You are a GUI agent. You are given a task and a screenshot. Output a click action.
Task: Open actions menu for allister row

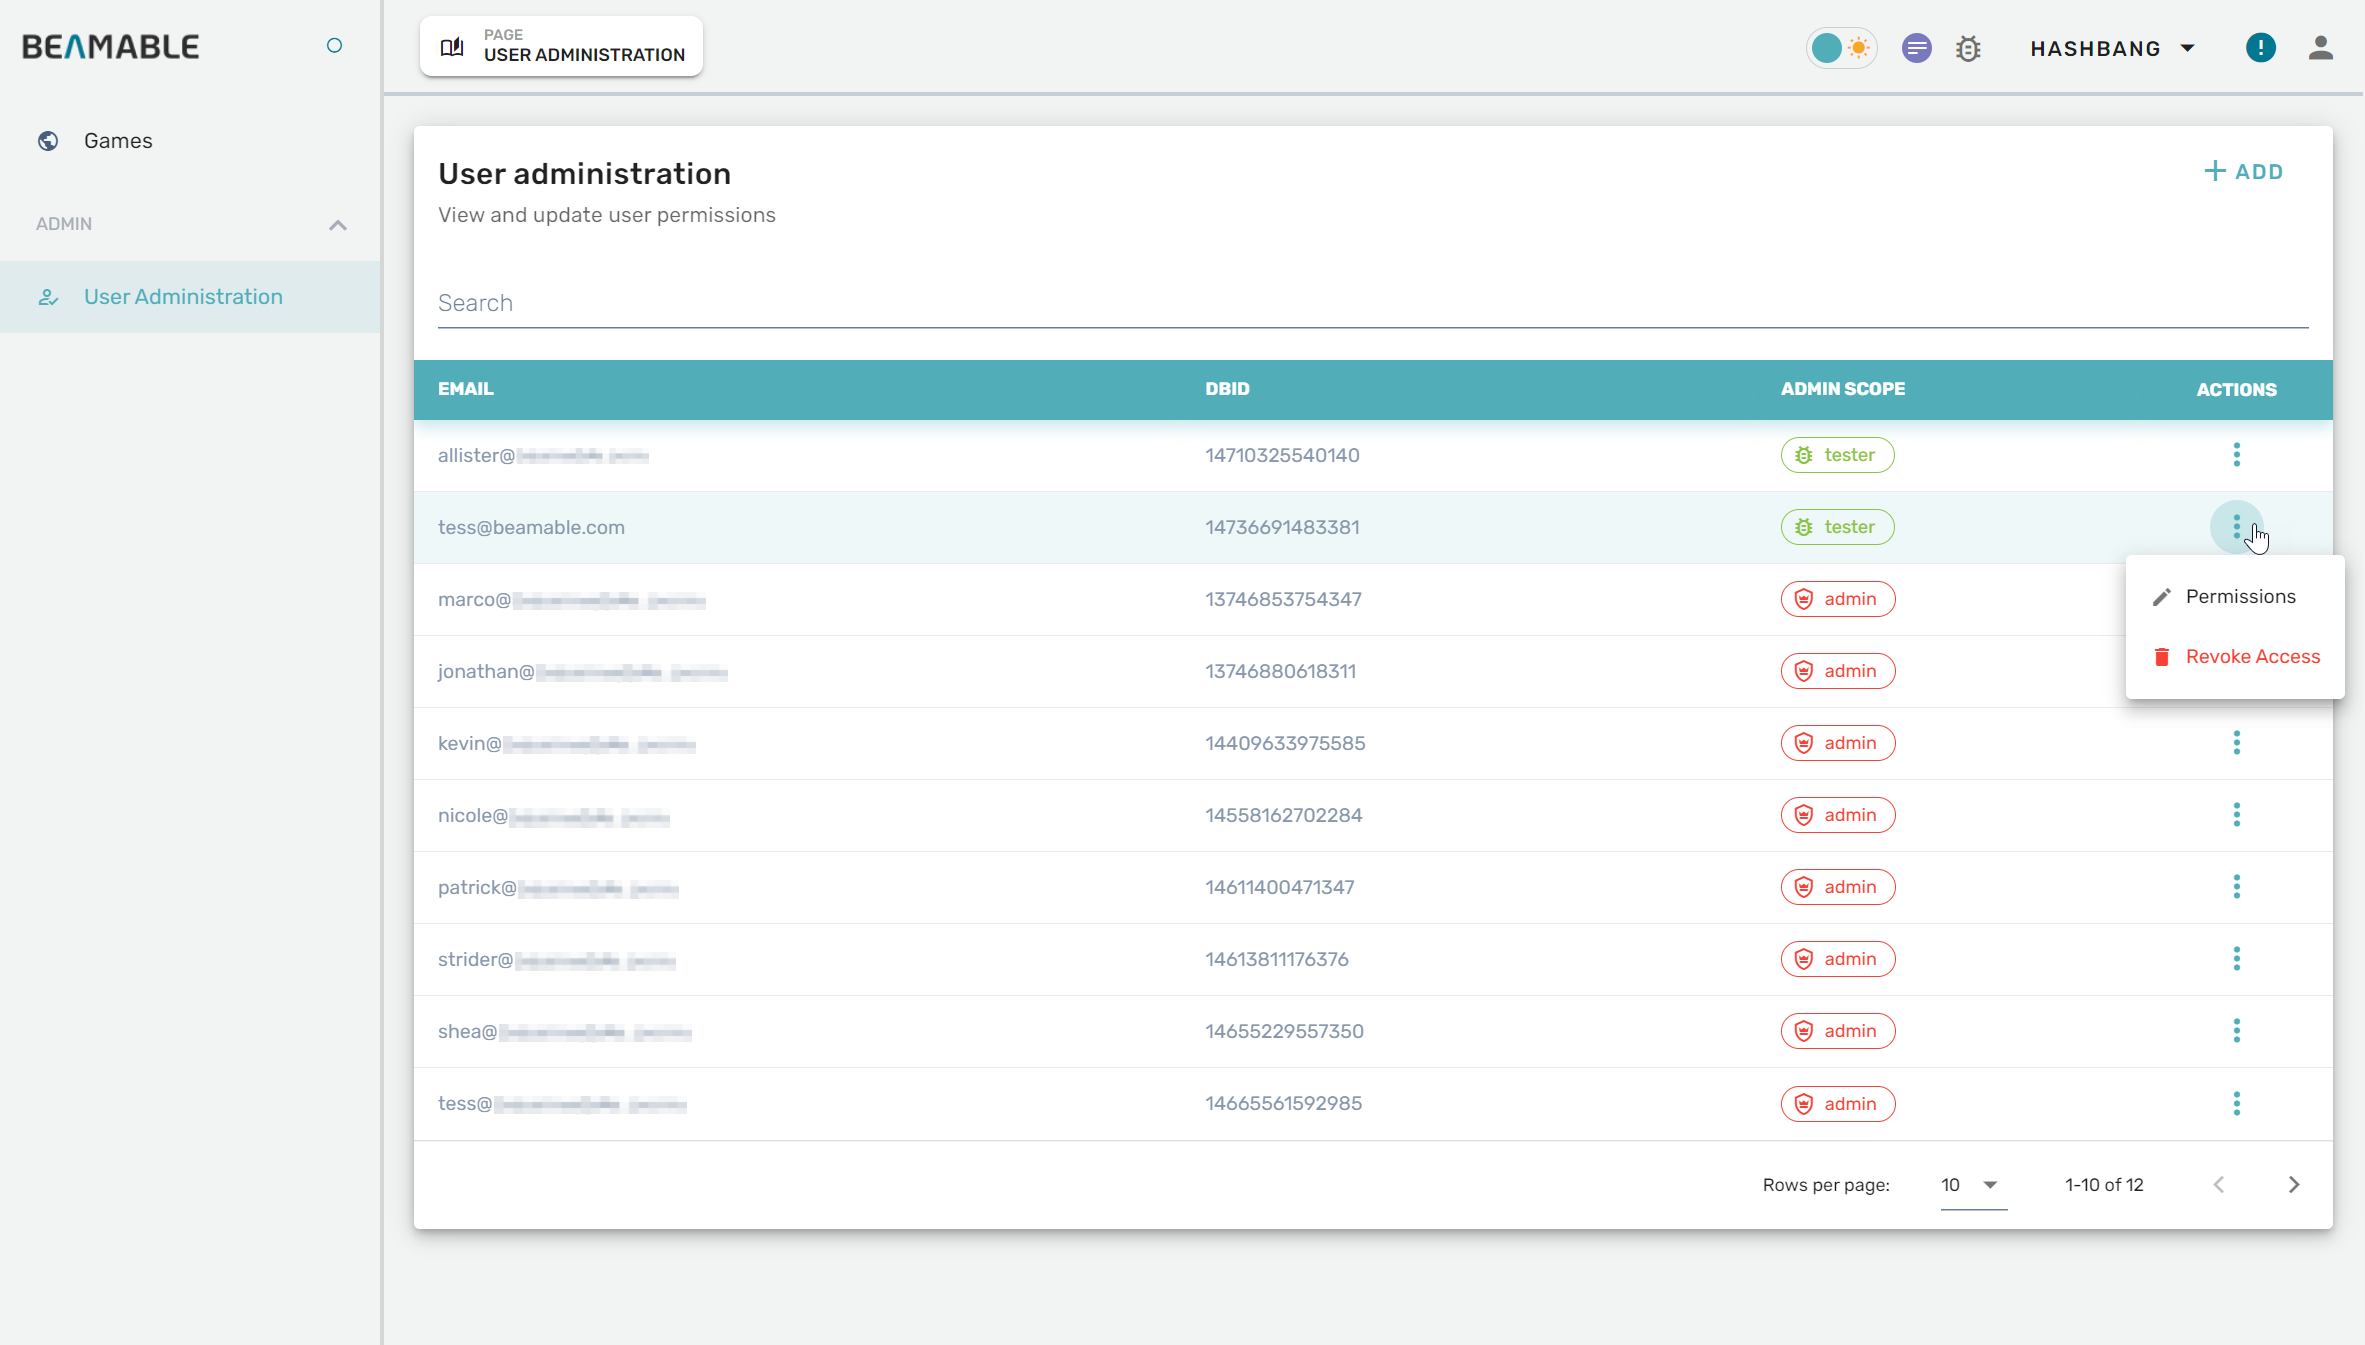[2236, 455]
